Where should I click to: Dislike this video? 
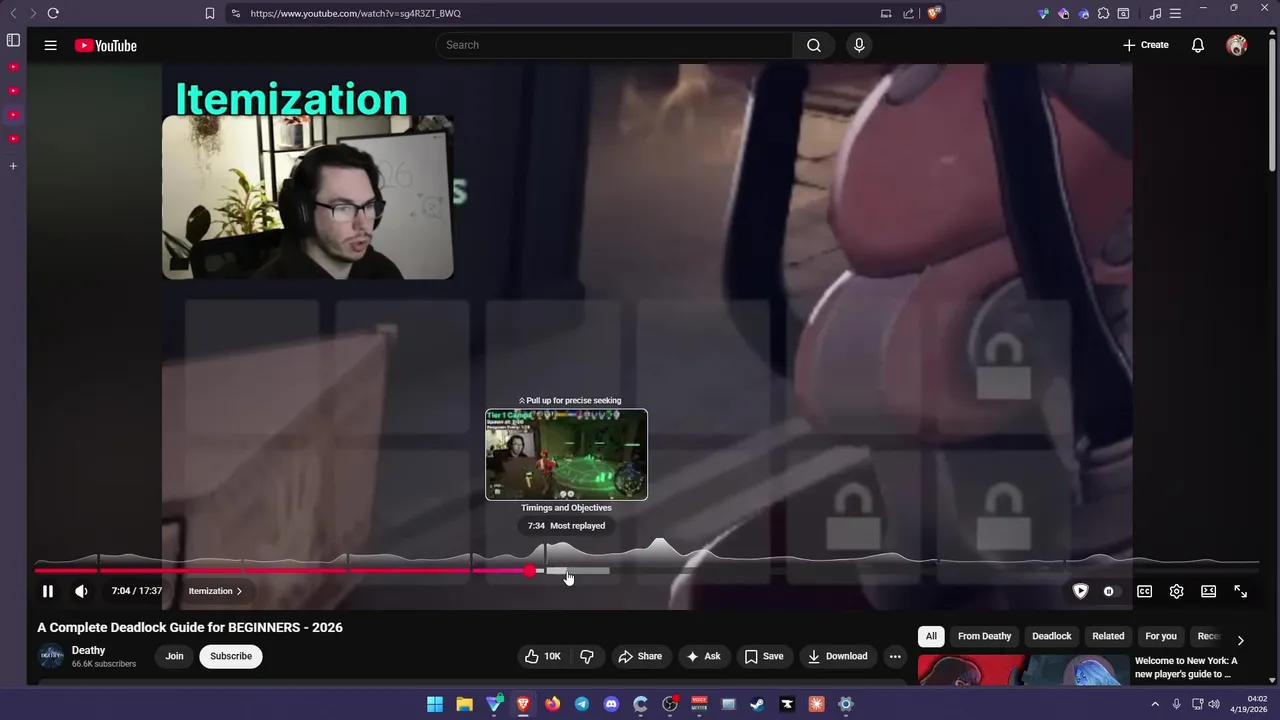(x=587, y=656)
